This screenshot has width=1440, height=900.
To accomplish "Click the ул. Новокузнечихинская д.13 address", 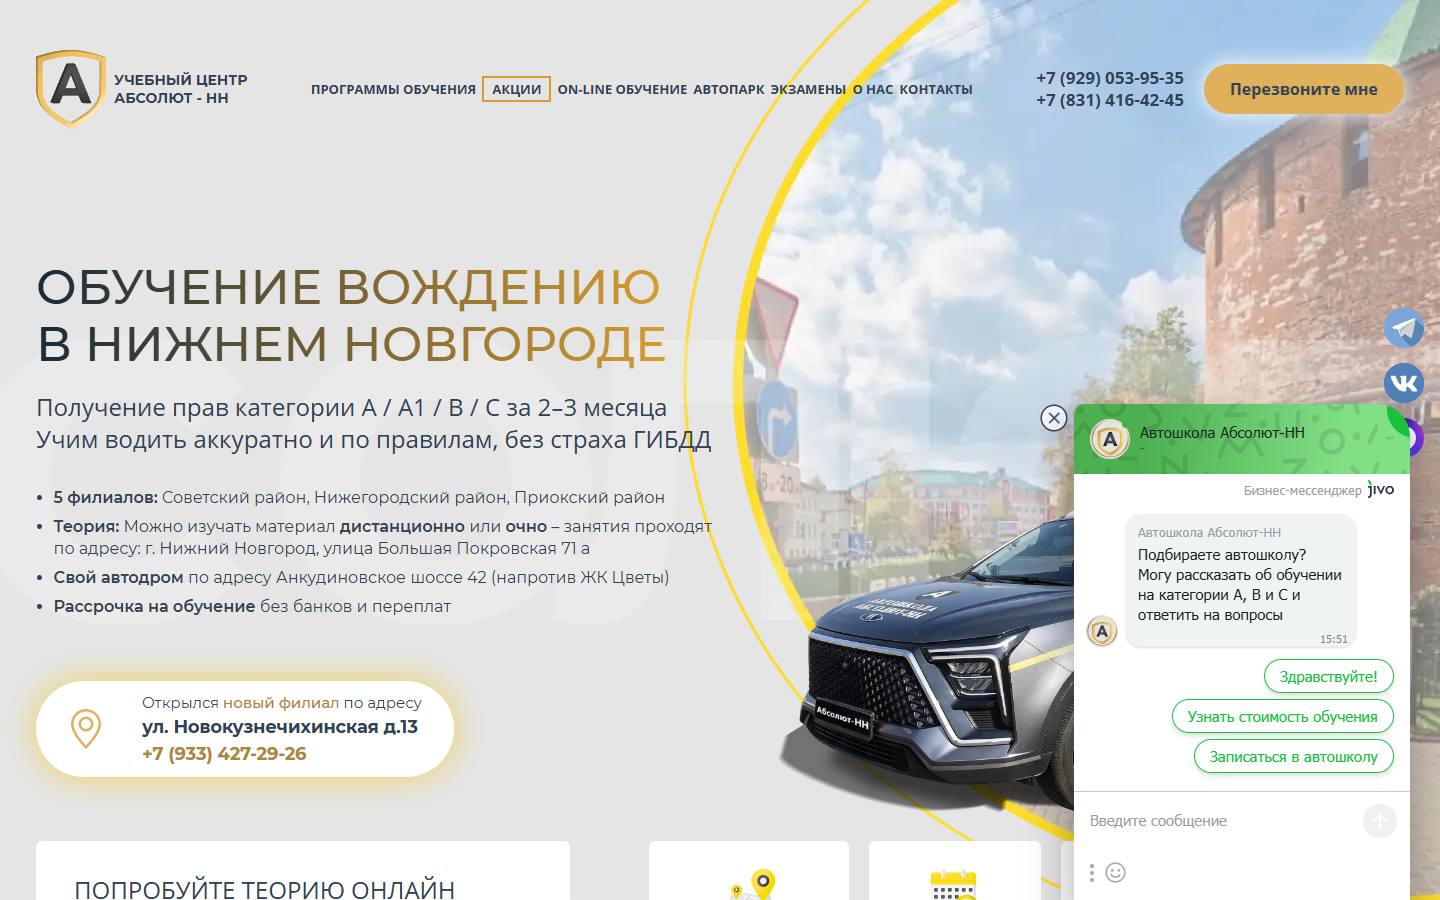I will pyautogui.click(x=280, y=727).
